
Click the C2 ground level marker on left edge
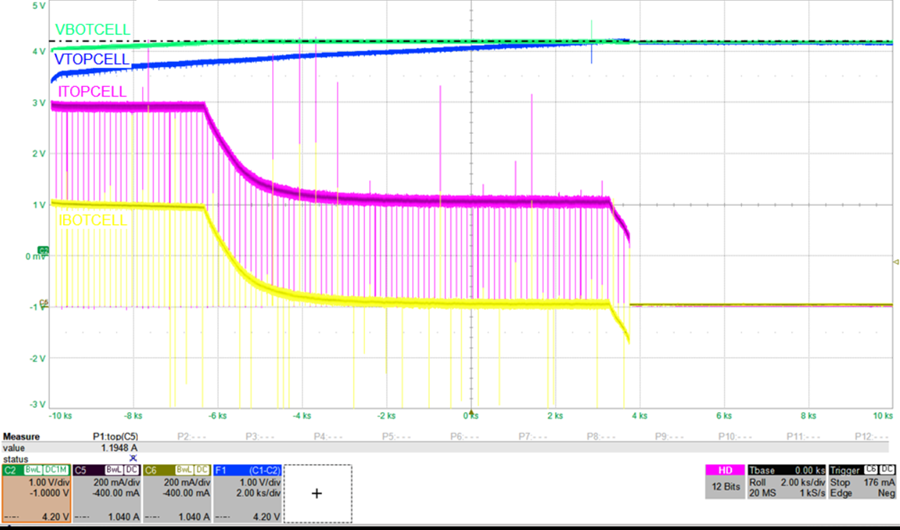43,250
